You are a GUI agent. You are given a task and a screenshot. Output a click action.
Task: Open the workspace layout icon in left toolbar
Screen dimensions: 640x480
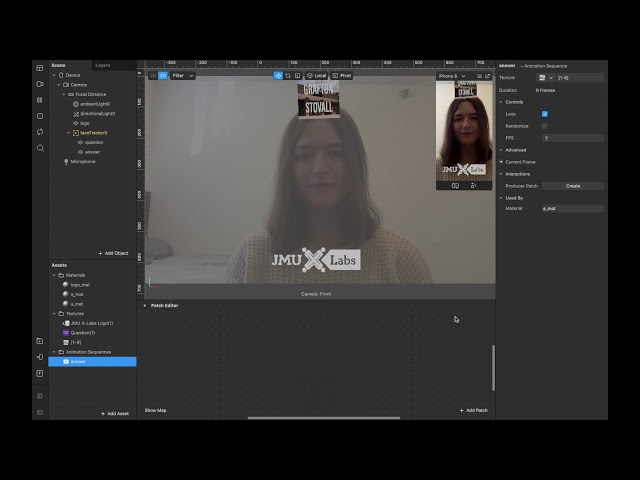(x=40, y=68)
